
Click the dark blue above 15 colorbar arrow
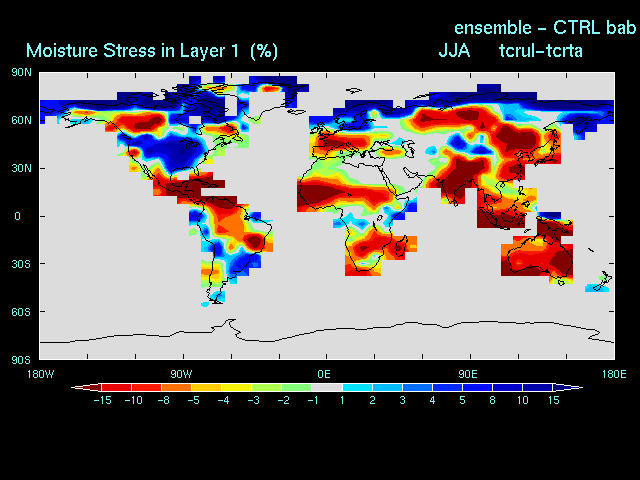pyautogui.click(x=568, y=387)
